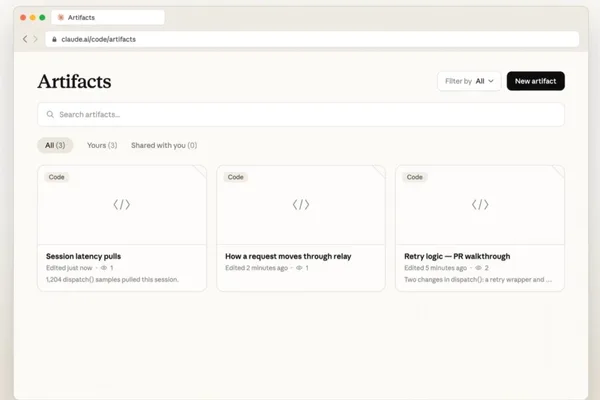Screen dimensions: 600x400
Task: Click the address bar lock icon
Action: tap(54, 39)
